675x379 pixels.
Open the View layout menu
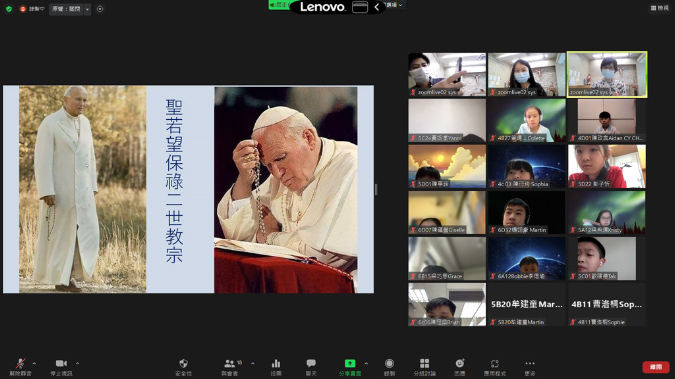[660, 8]
